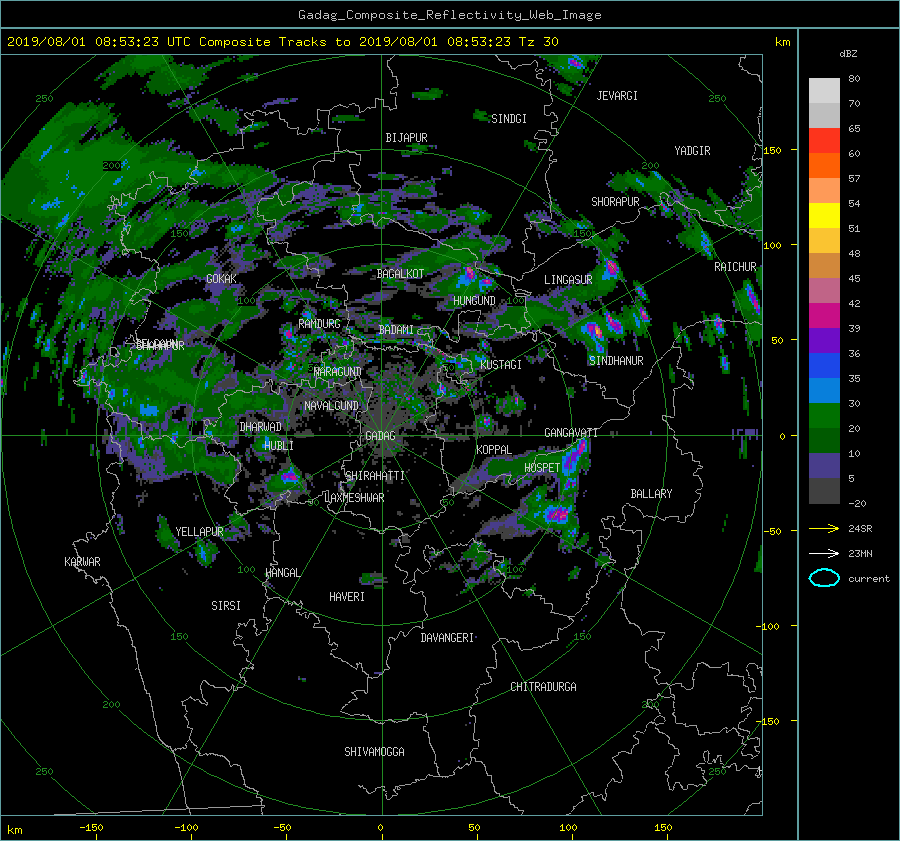
Task: Click the RAMDURG city label
Action: click(319, 324)
